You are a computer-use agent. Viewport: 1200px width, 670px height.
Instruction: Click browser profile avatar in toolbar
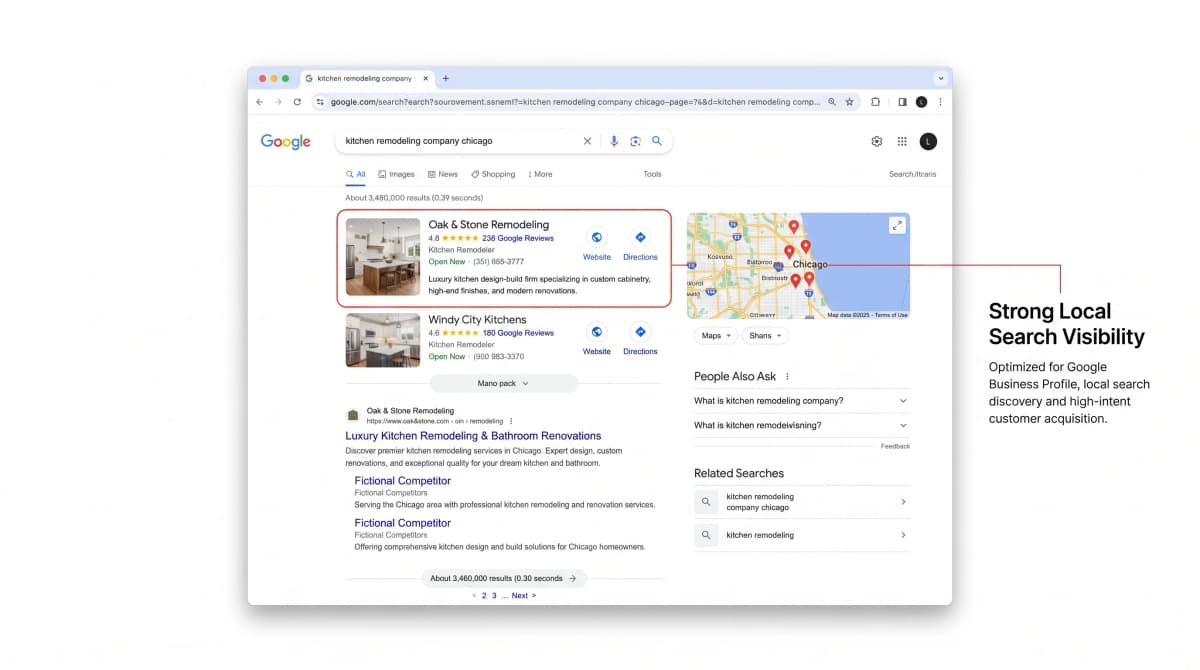click(x=921, y=102)
